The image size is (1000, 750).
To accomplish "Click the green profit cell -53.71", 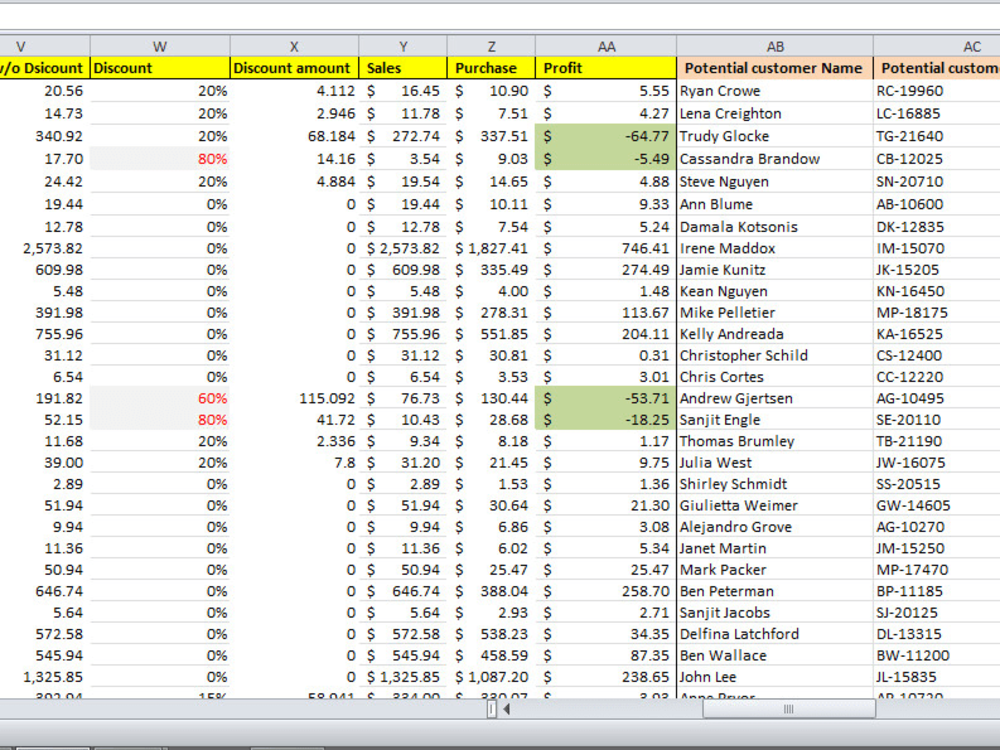I will 606,399.
